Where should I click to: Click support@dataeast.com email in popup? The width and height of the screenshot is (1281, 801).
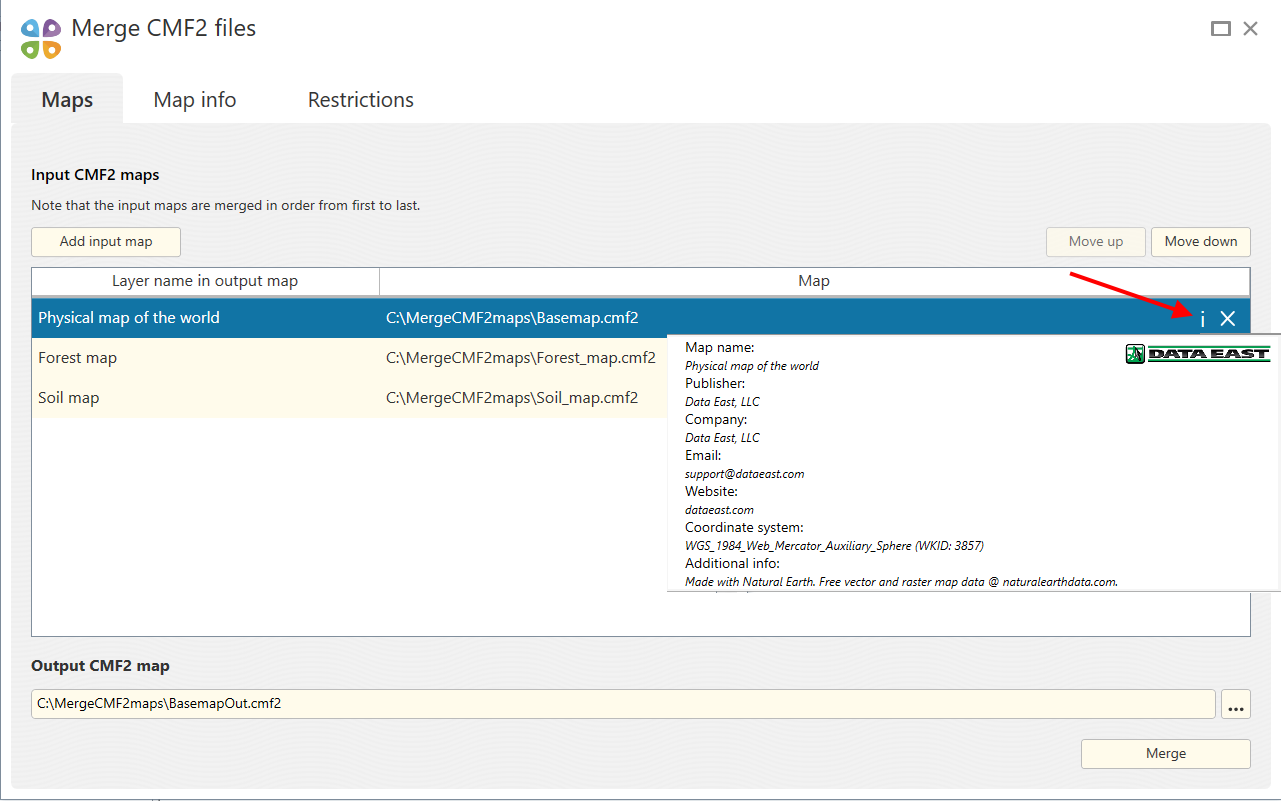(x=744, y=474)
